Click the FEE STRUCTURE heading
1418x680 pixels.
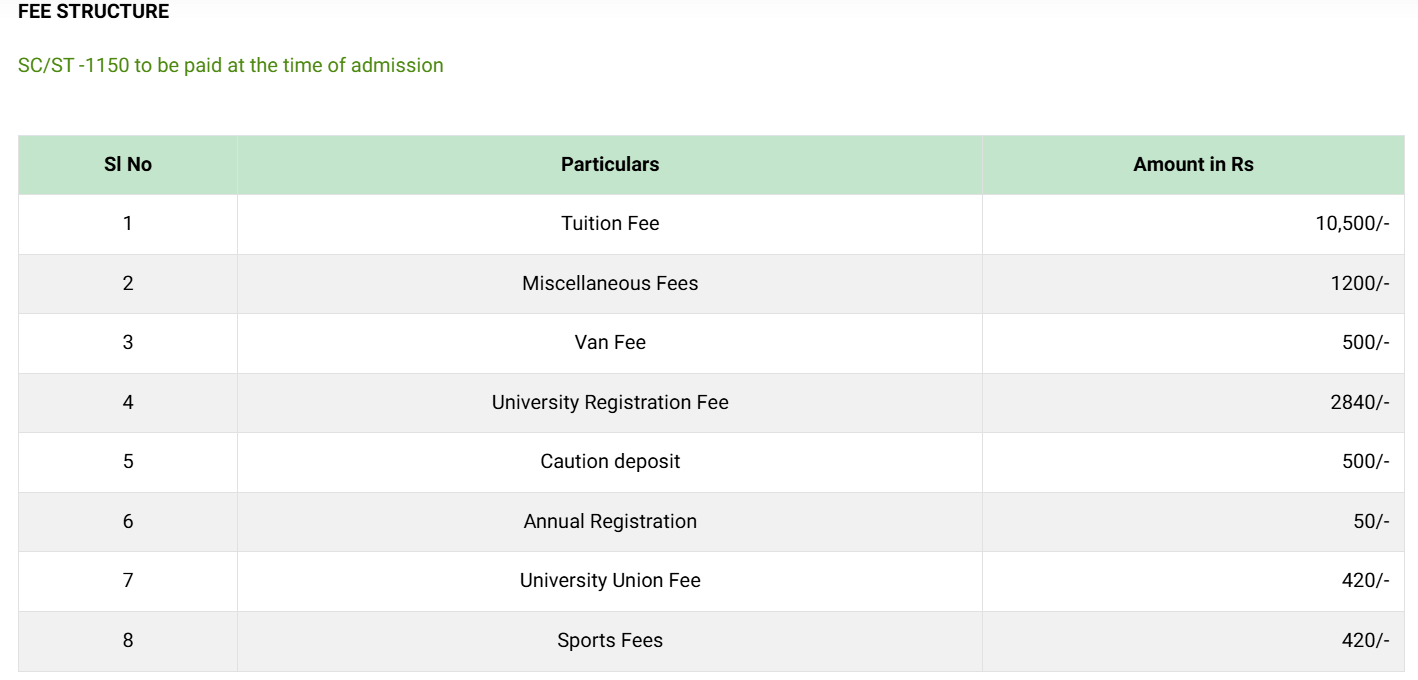(x=94, y=12)
